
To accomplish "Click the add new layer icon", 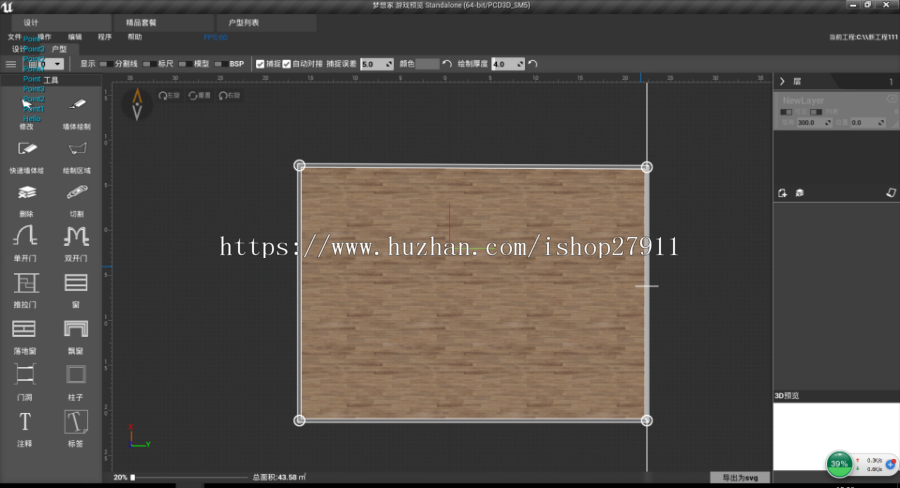I will [x=783, y=193].
